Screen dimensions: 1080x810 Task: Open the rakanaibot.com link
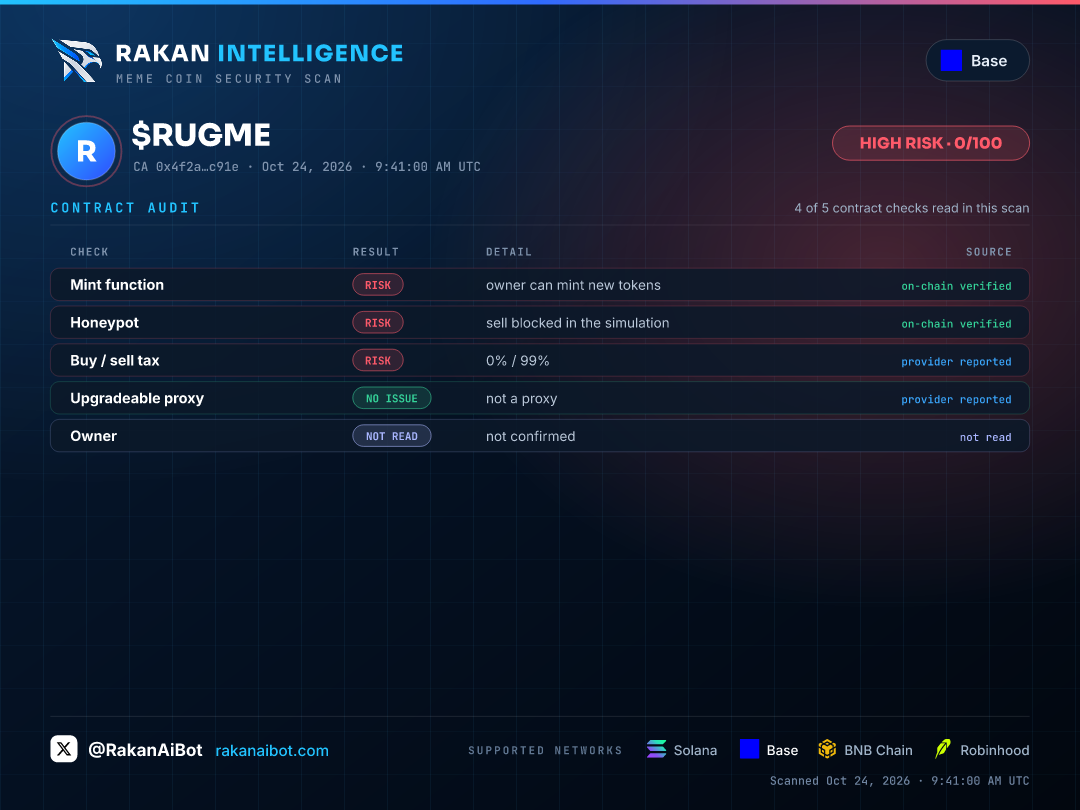(x=272, y=751)
